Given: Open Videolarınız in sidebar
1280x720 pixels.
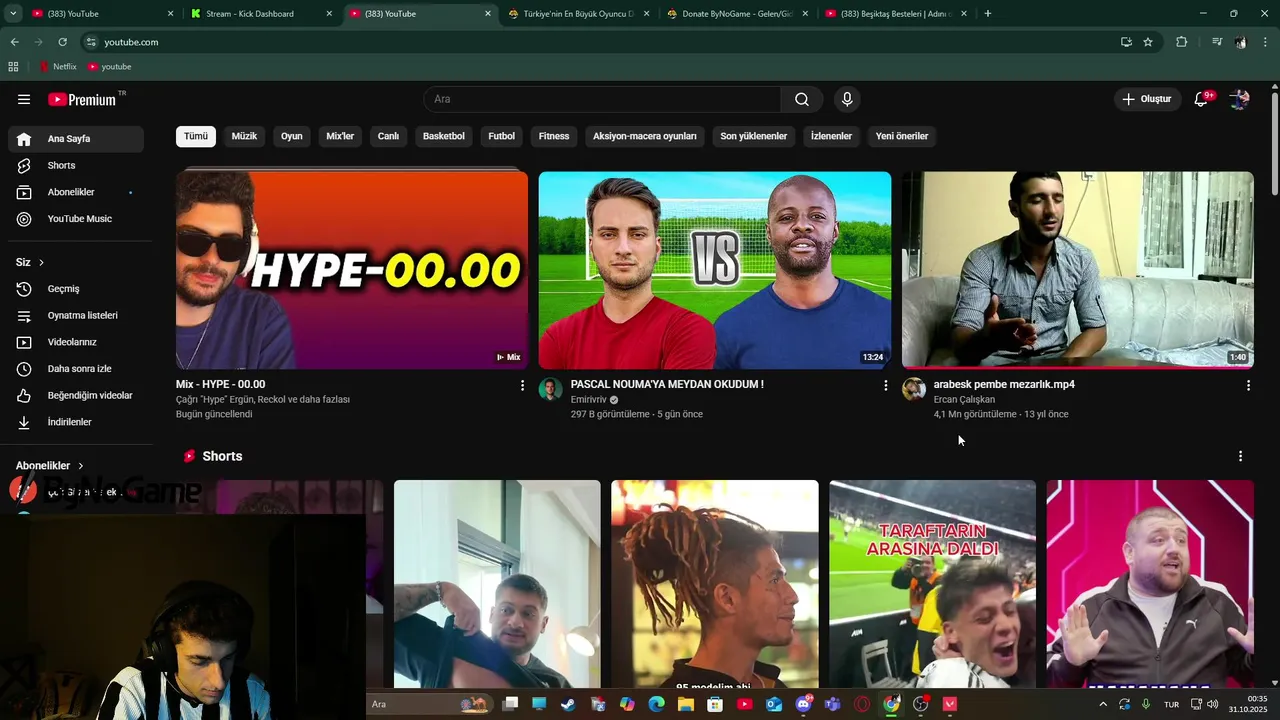Looking at the screenshot, I should pyautogui.click(x=76, y=342).
